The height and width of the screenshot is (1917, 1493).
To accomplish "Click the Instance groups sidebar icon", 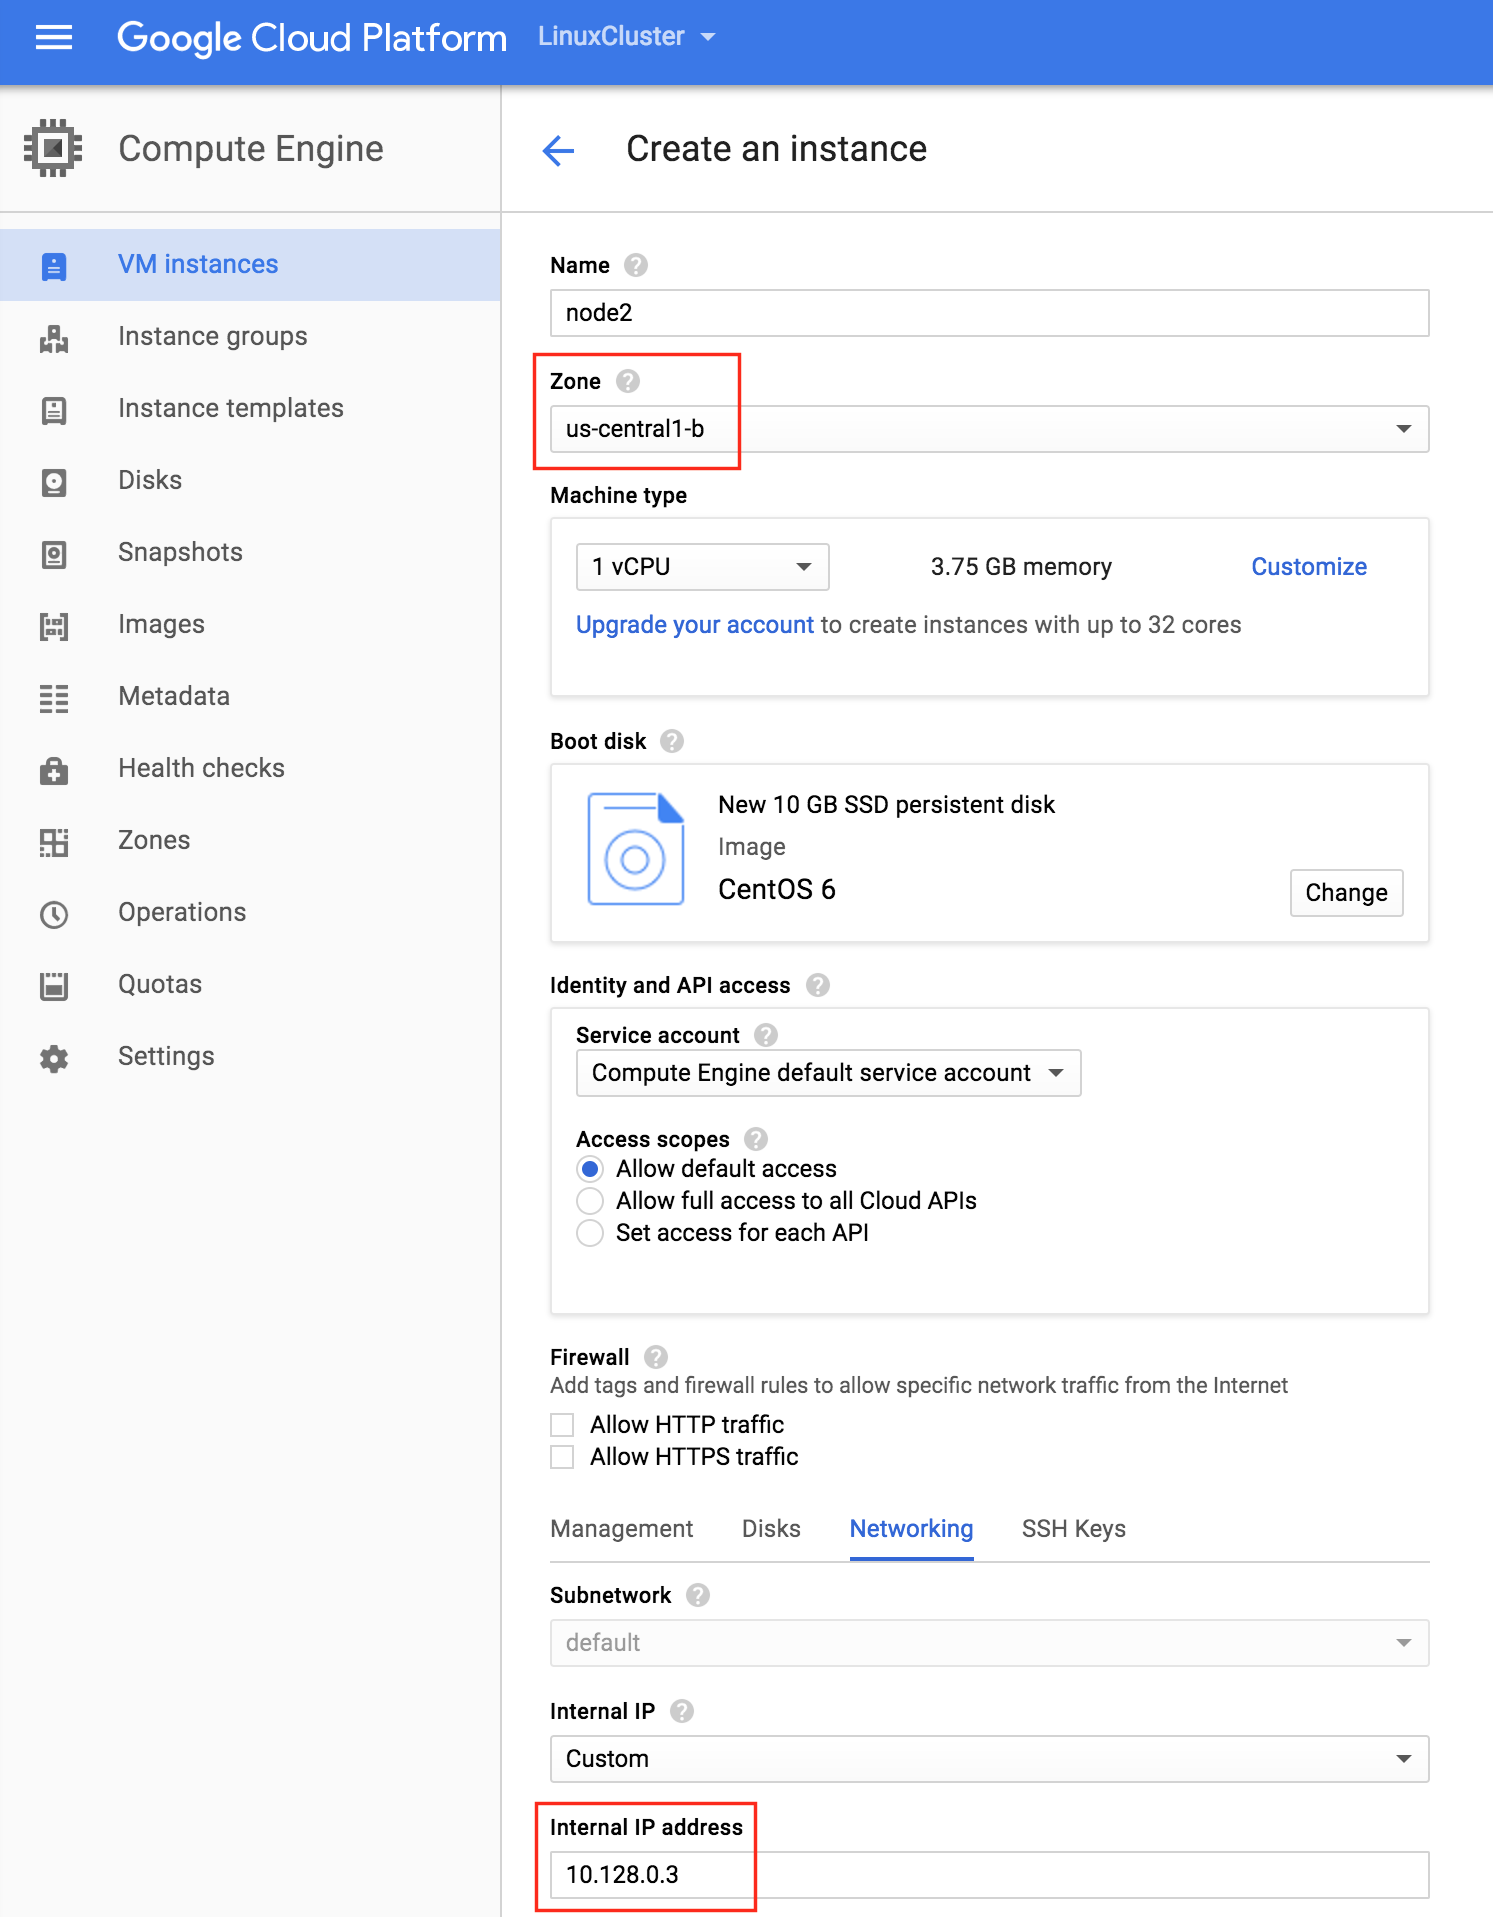I will pyautogui.click(x=54, y=338).
